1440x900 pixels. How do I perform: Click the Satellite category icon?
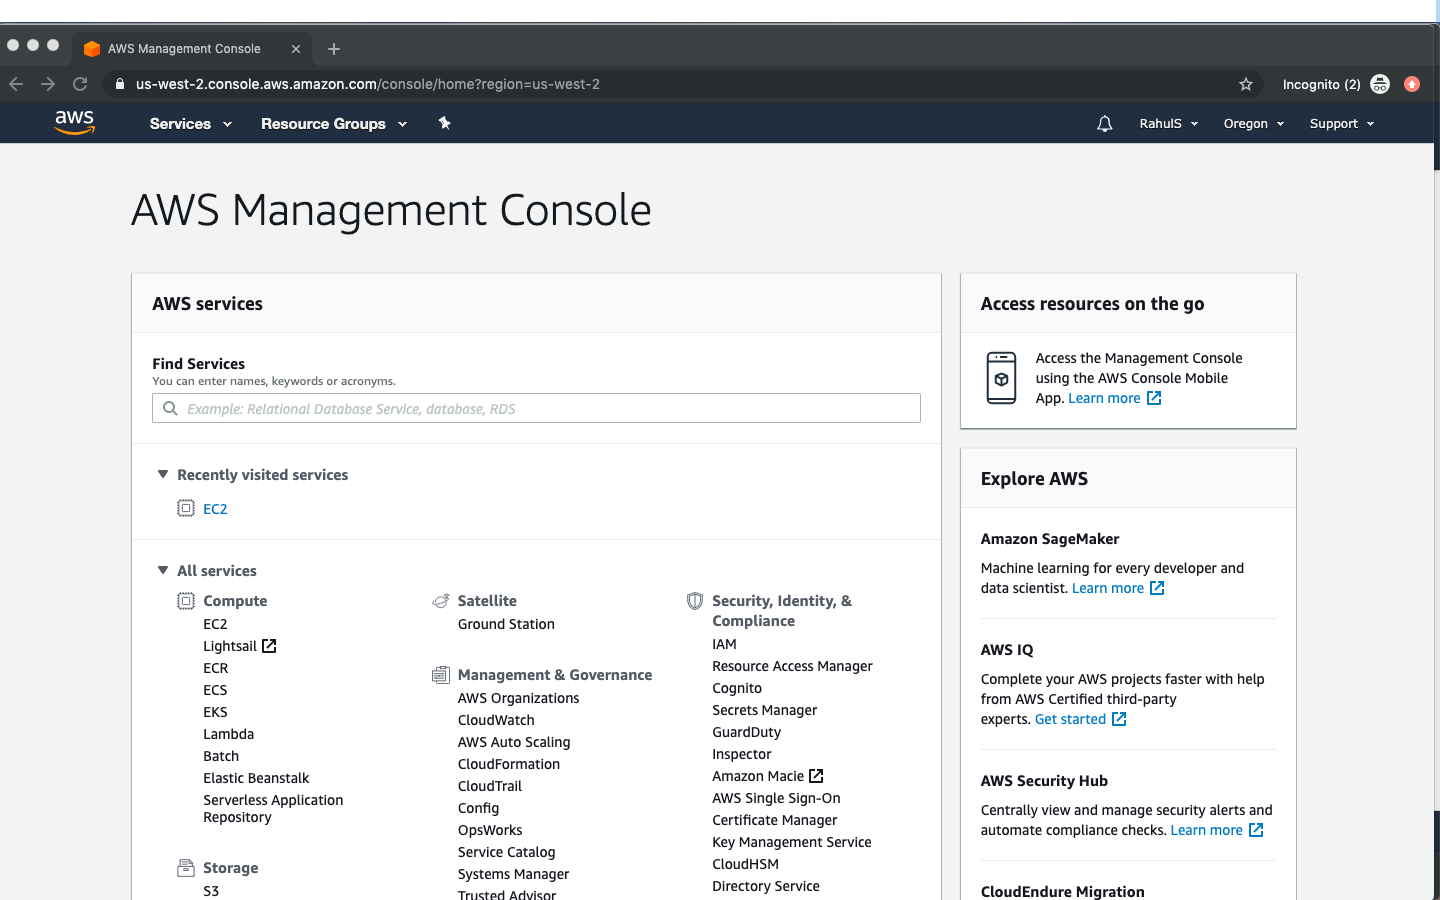tap(441, 600)
